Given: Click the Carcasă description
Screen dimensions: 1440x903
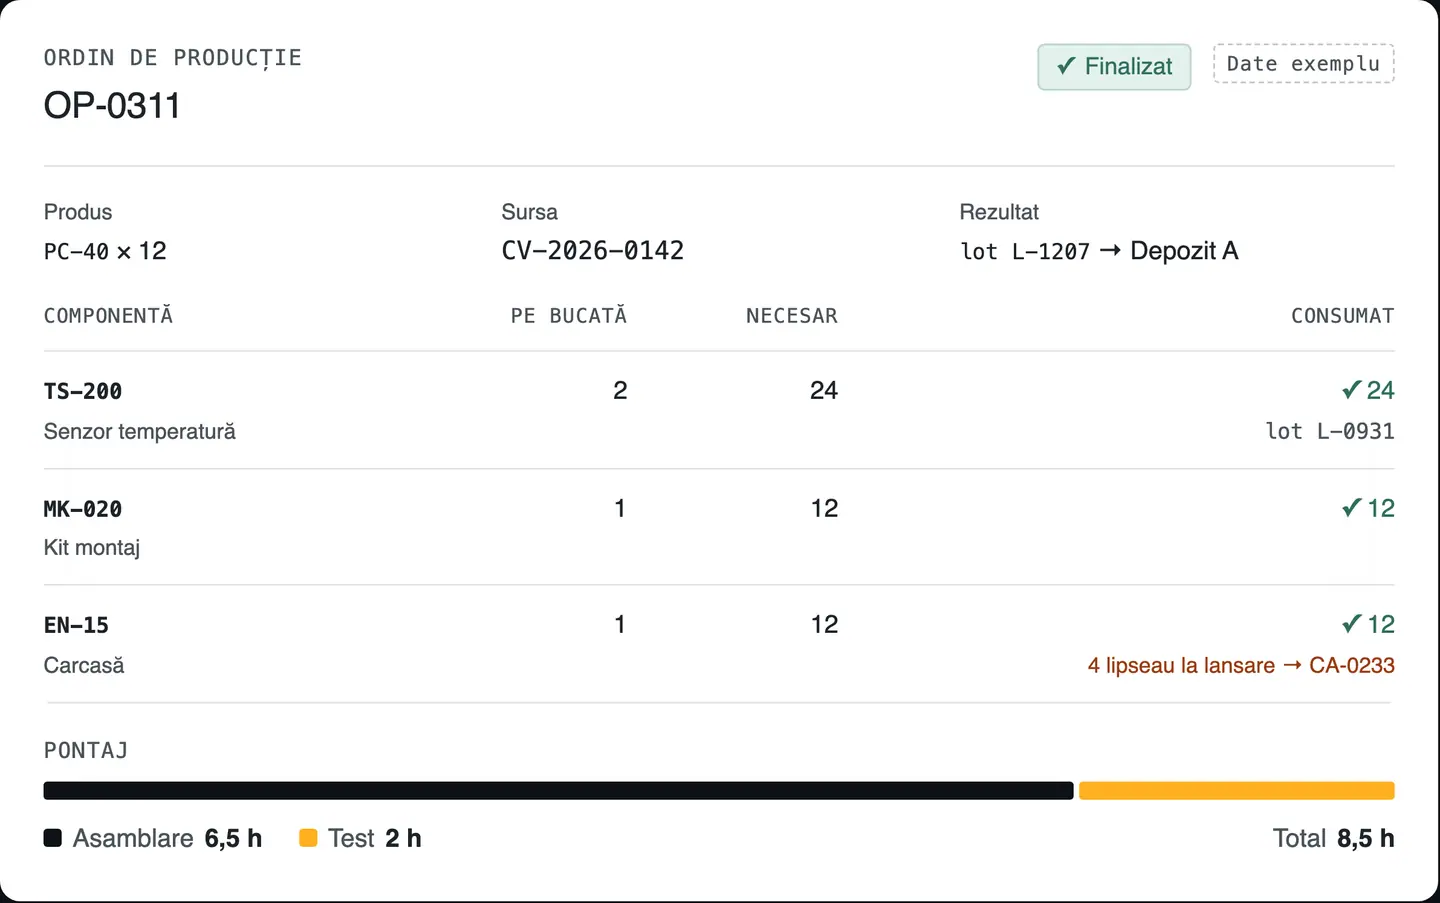Looking at the screenshot, I should pyautogui.click(x=84, y=666).
